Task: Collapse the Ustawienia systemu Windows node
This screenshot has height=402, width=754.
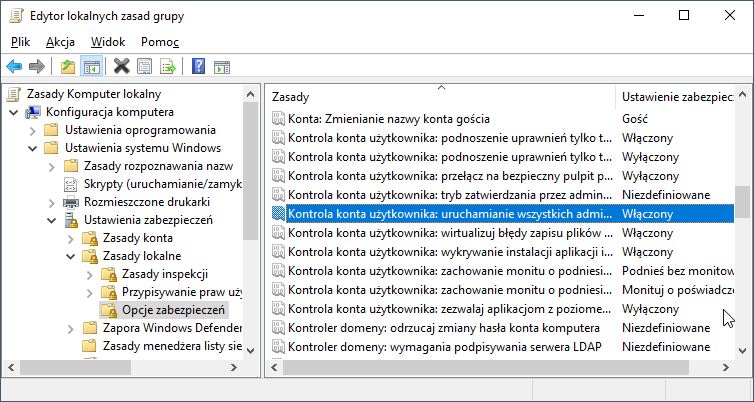Action: pos(33,149)
